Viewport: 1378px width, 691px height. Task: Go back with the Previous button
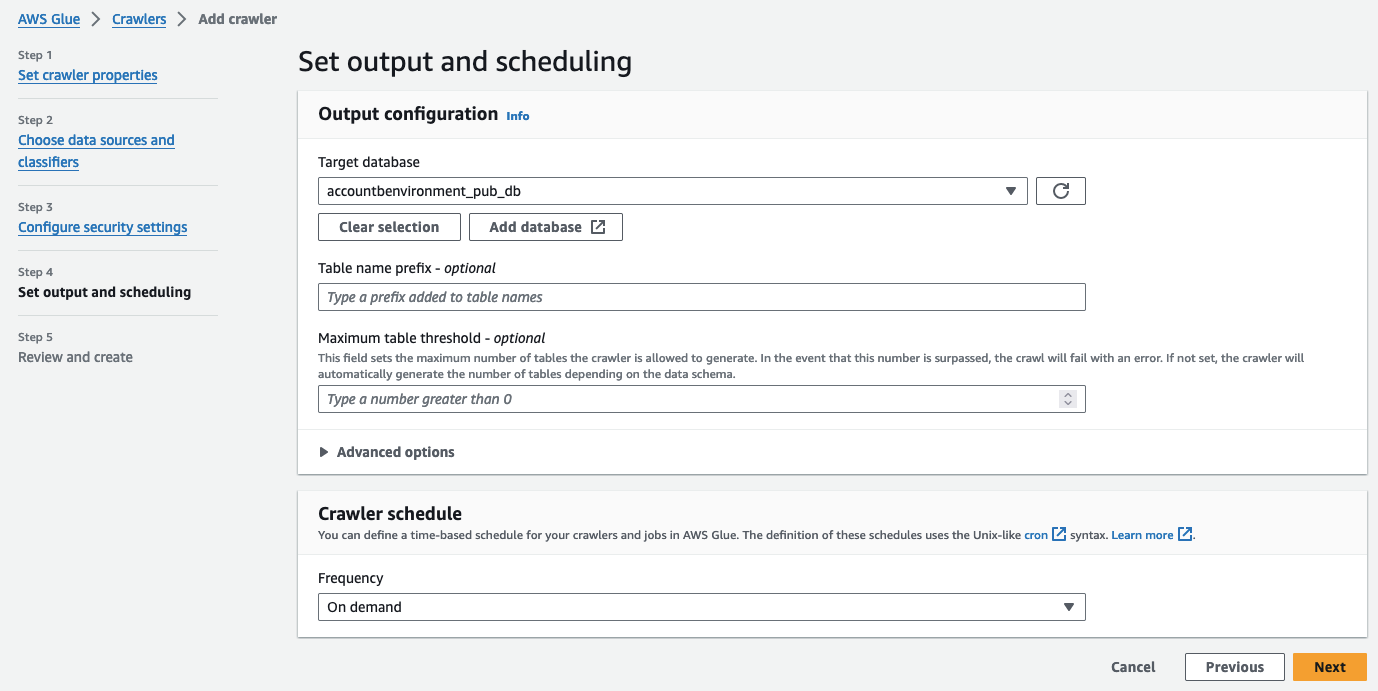1234,667
